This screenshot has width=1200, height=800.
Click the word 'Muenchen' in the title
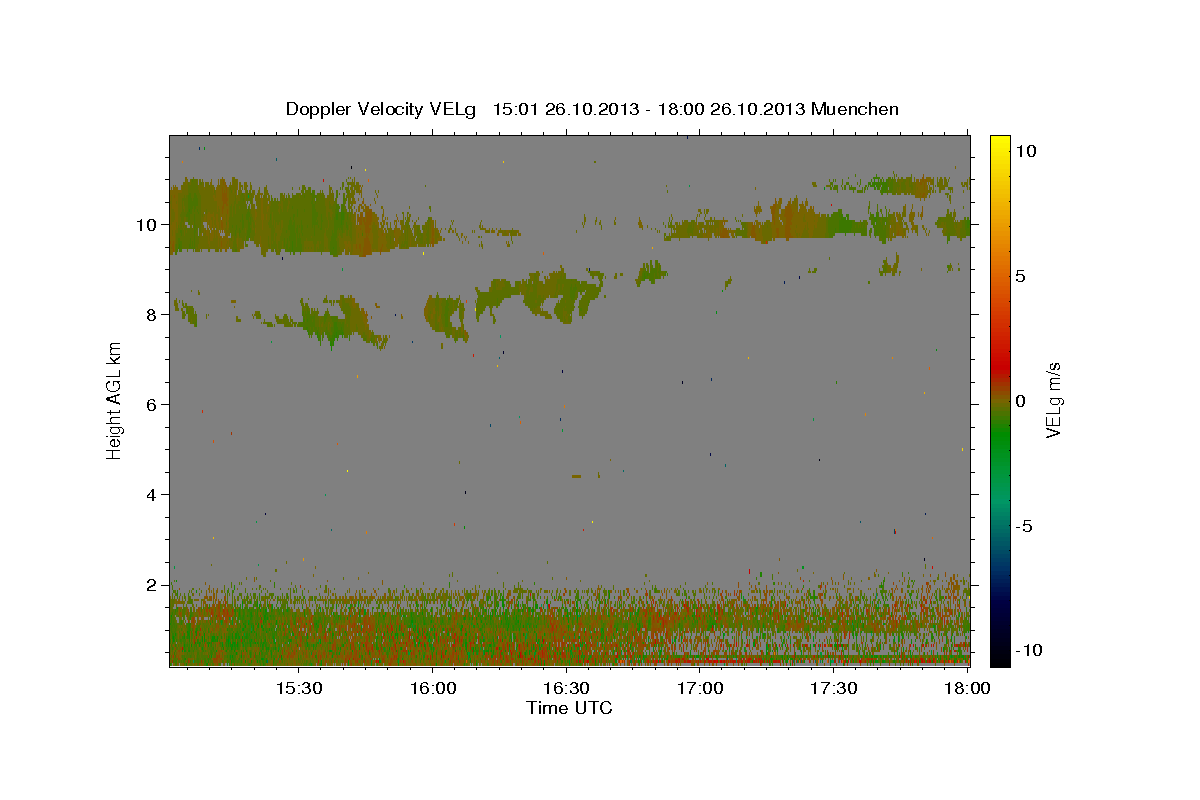[855, 109]
